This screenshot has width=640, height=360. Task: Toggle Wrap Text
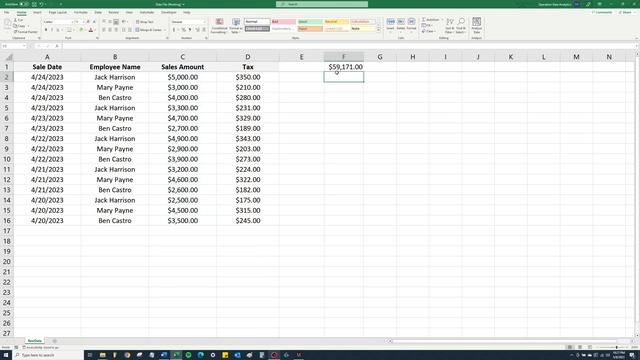pyautogui.click(x=144, y=22)
